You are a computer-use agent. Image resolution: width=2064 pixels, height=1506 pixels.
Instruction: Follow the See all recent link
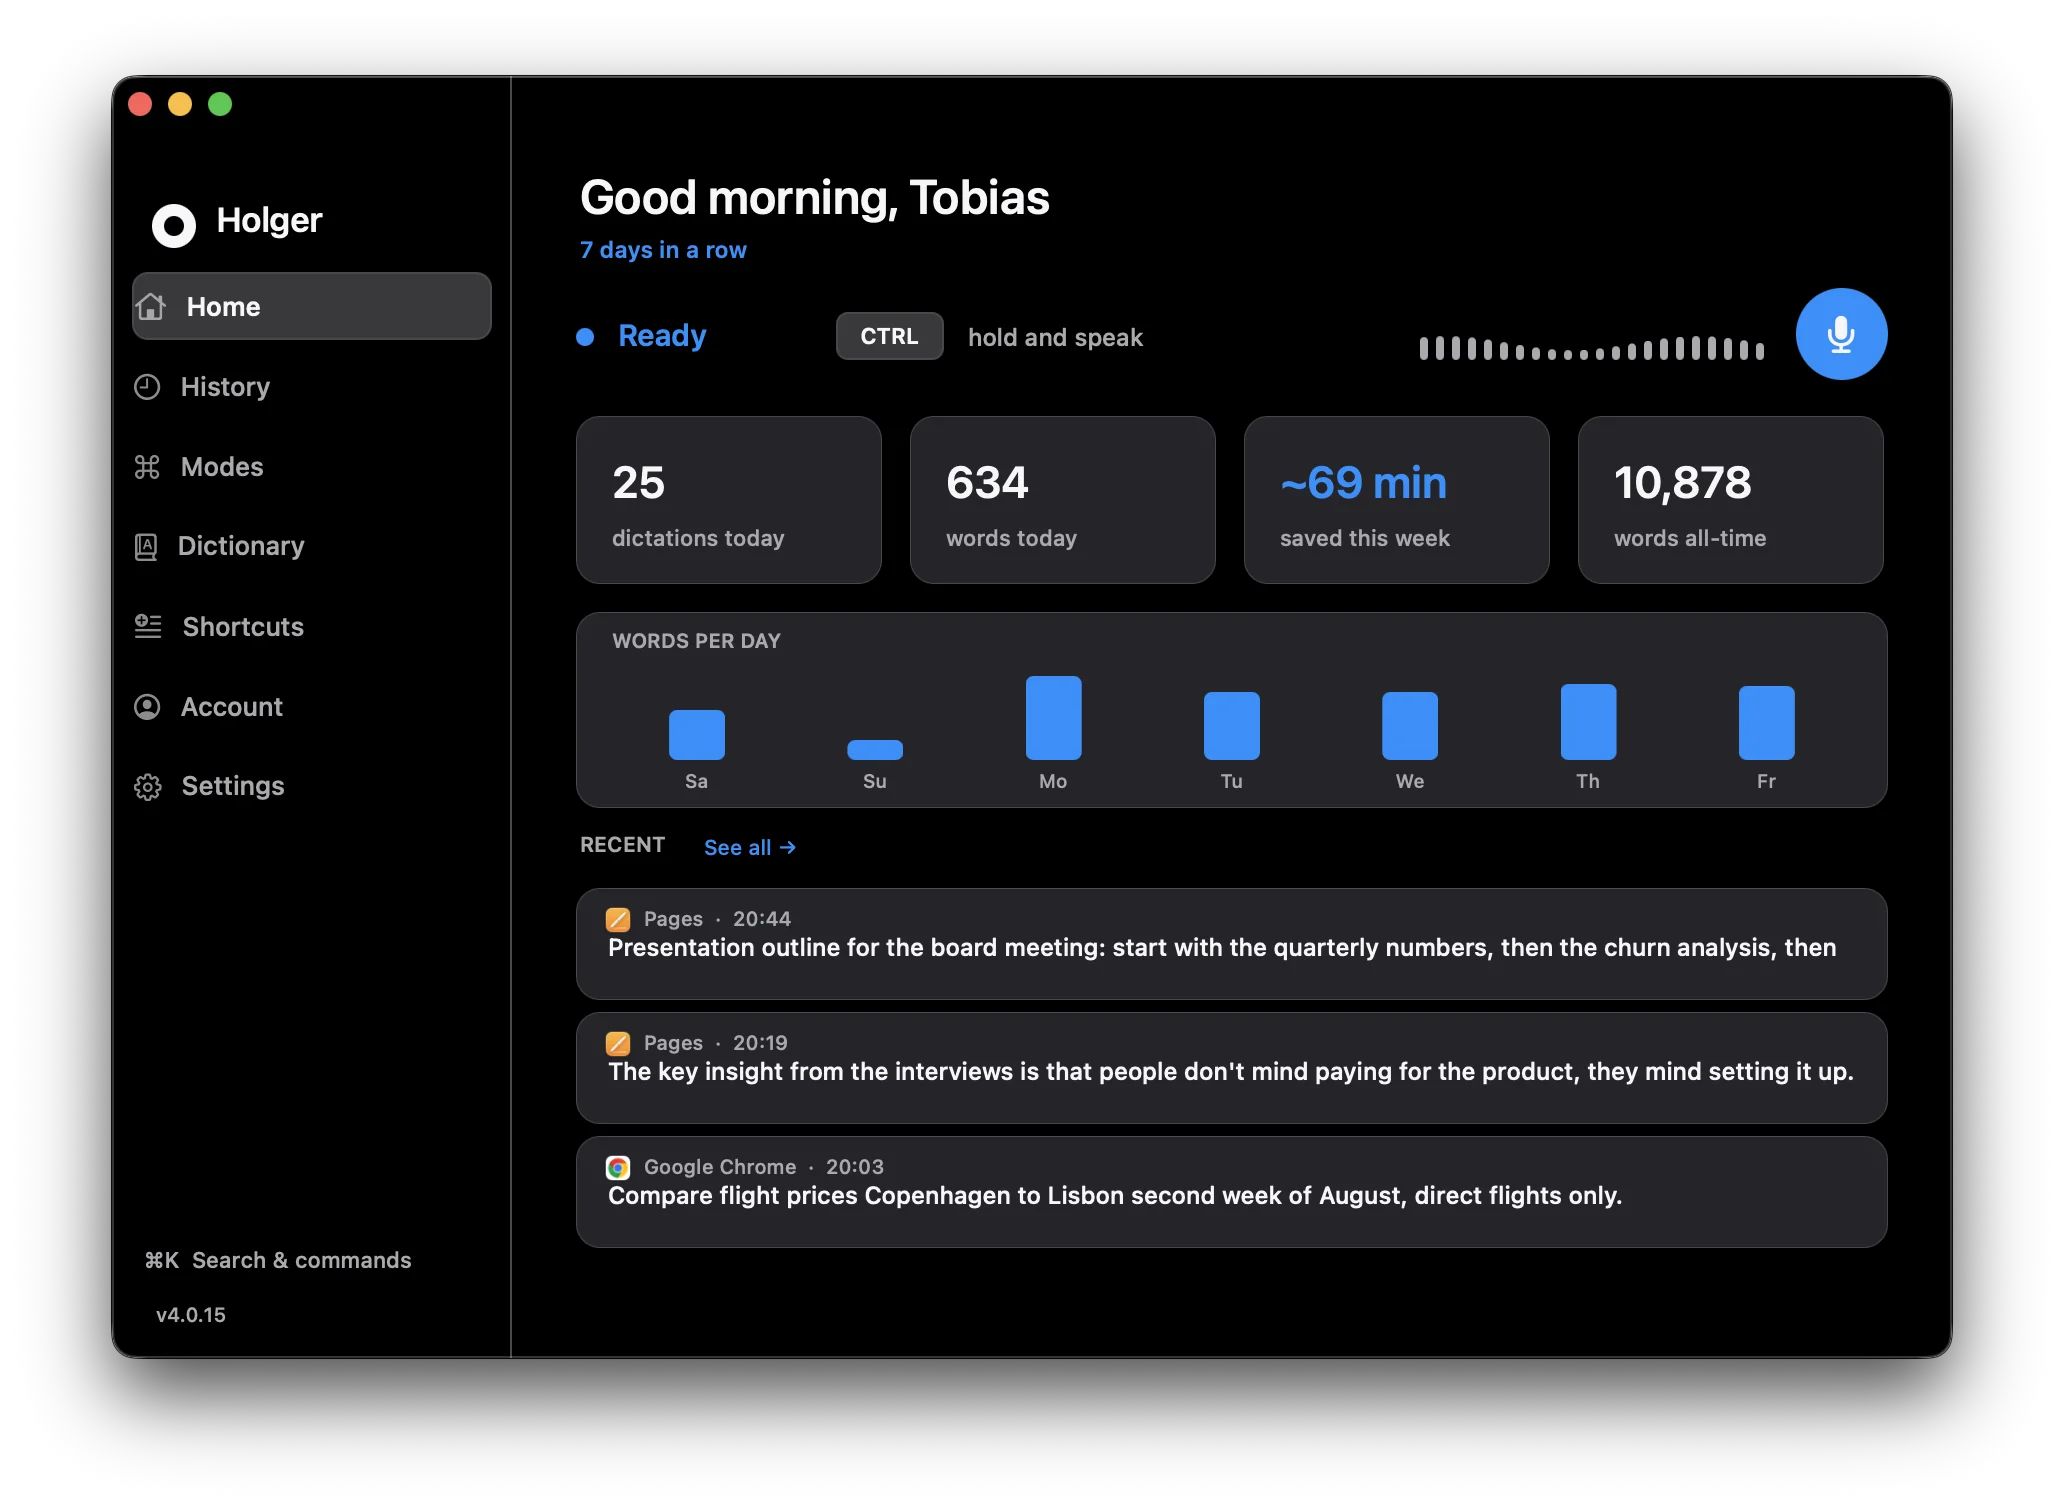point(750,847)
